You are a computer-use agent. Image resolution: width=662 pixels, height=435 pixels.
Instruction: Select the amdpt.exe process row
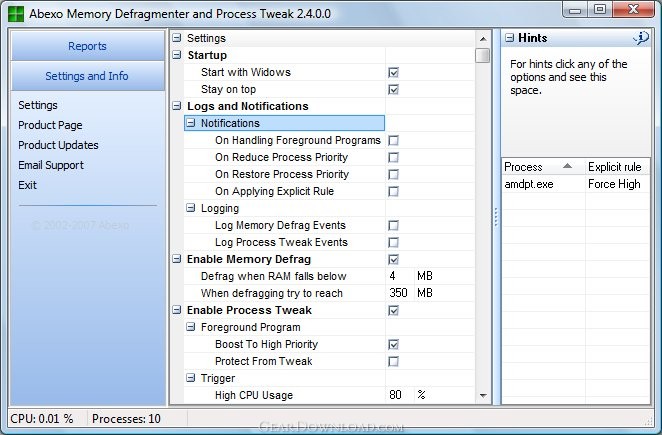click(x=576, y=184)
